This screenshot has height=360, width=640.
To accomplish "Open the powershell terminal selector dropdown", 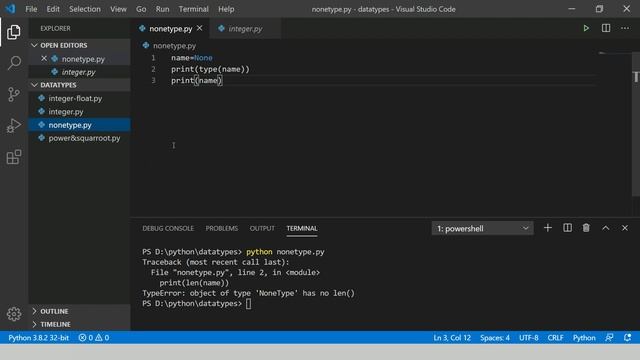I will 482,228.
